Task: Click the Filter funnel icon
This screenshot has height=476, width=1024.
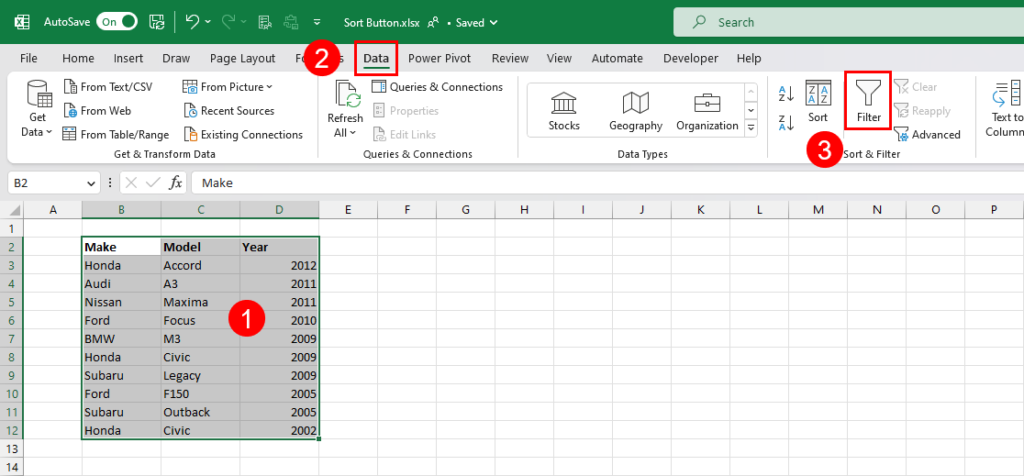Action: 869,93
